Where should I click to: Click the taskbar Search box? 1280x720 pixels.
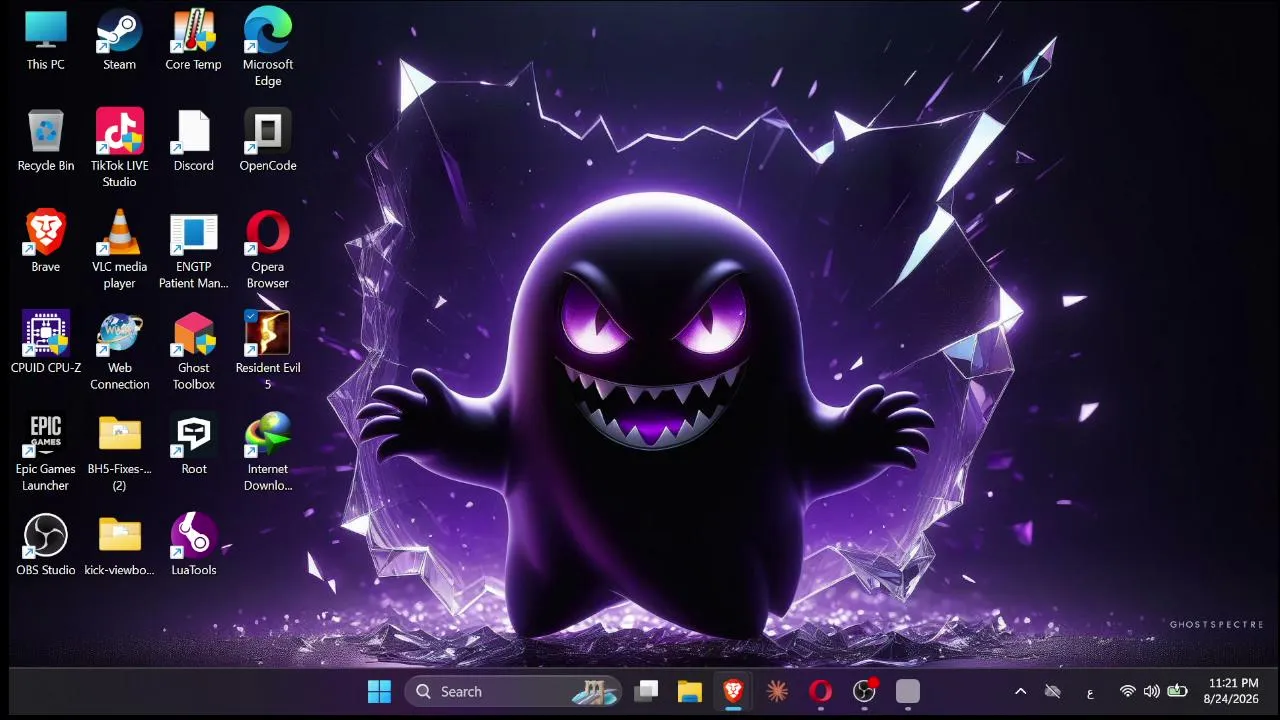point(513,691)
